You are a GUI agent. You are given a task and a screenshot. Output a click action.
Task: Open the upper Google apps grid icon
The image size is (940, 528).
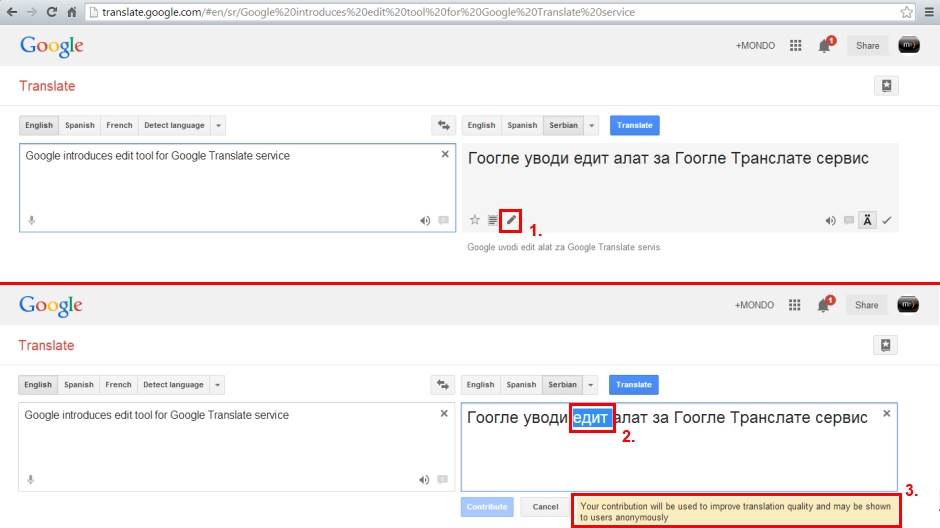796,45
